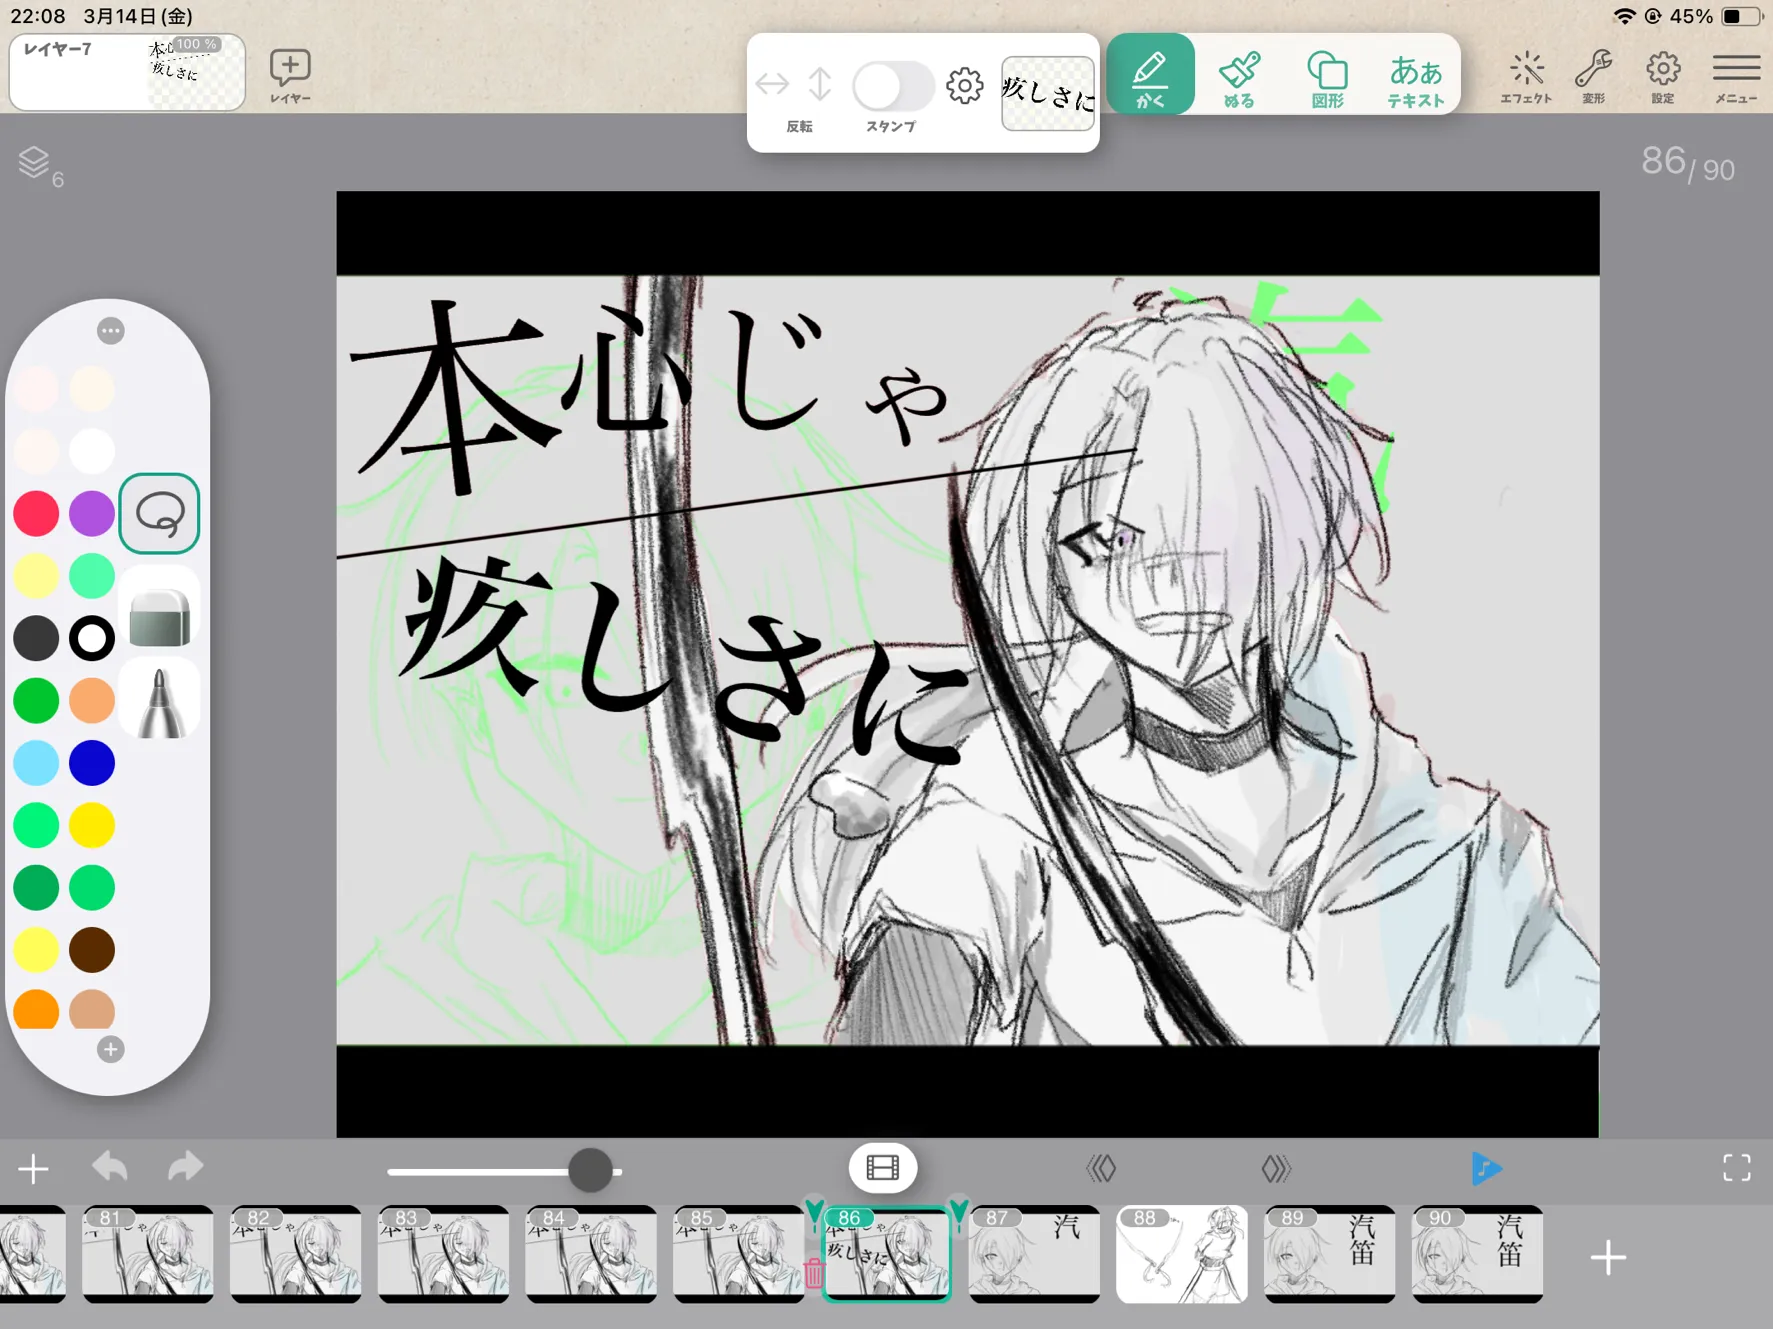
Task: Add a new frame after frame 90
Action: pos(1608,1257)
